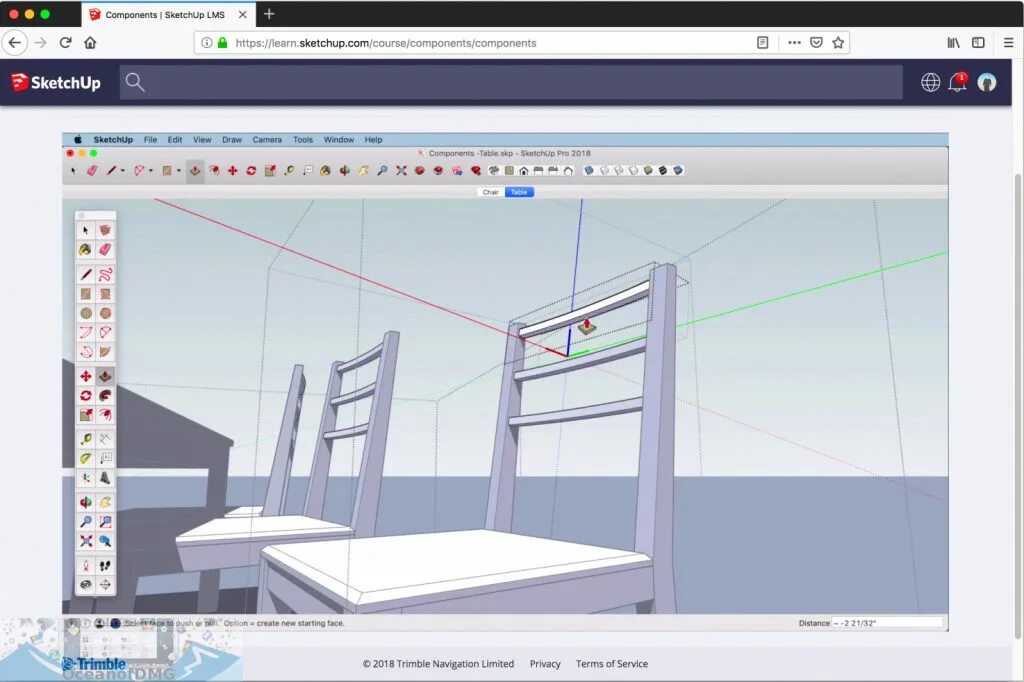Select Push/Pull in the top toolbar
This screenshot has width=1024, height=682.
pyautogui.click(x=195, y=170)
